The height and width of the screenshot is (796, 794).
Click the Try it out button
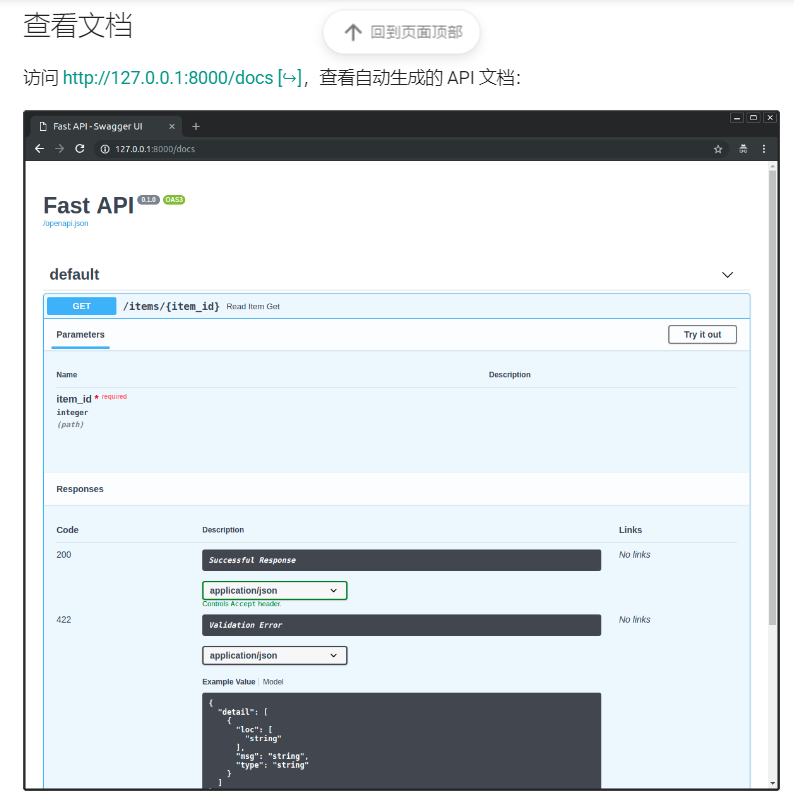click(702, 335)
